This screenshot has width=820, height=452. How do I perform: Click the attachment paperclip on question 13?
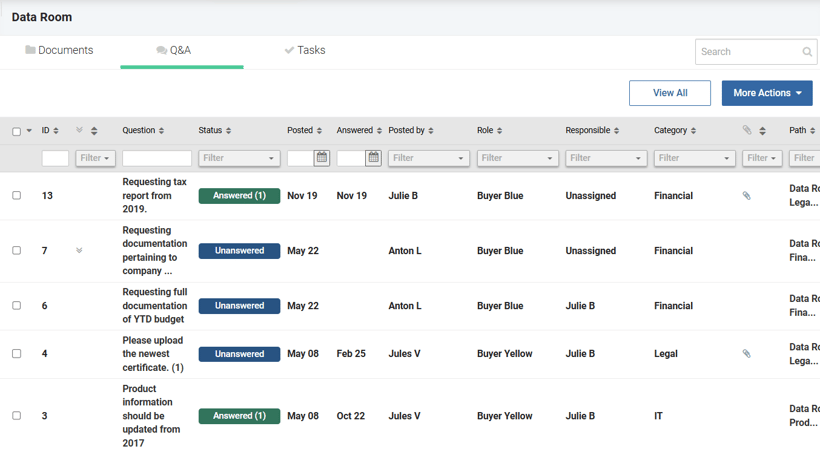[746, 196]
